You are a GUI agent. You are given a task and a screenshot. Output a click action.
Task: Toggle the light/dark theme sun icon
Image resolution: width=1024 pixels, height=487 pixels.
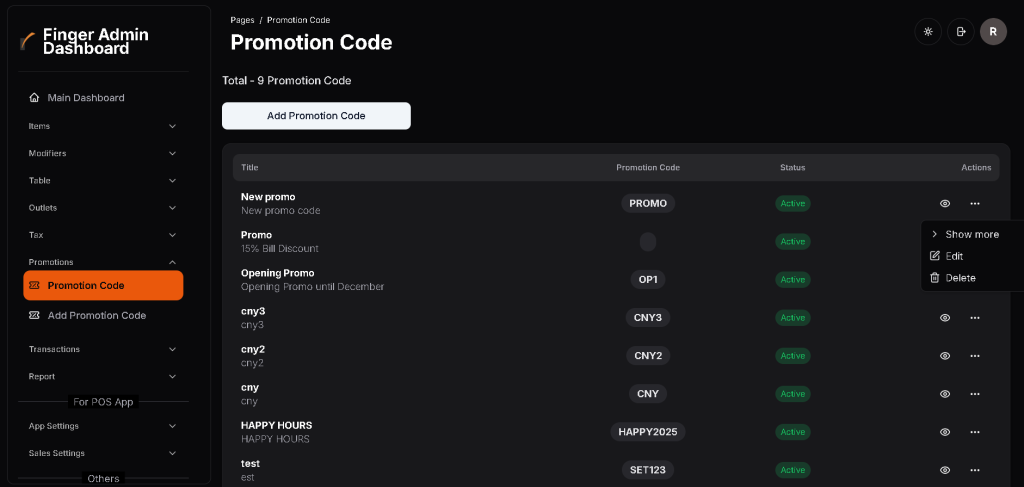coord(928,32)
